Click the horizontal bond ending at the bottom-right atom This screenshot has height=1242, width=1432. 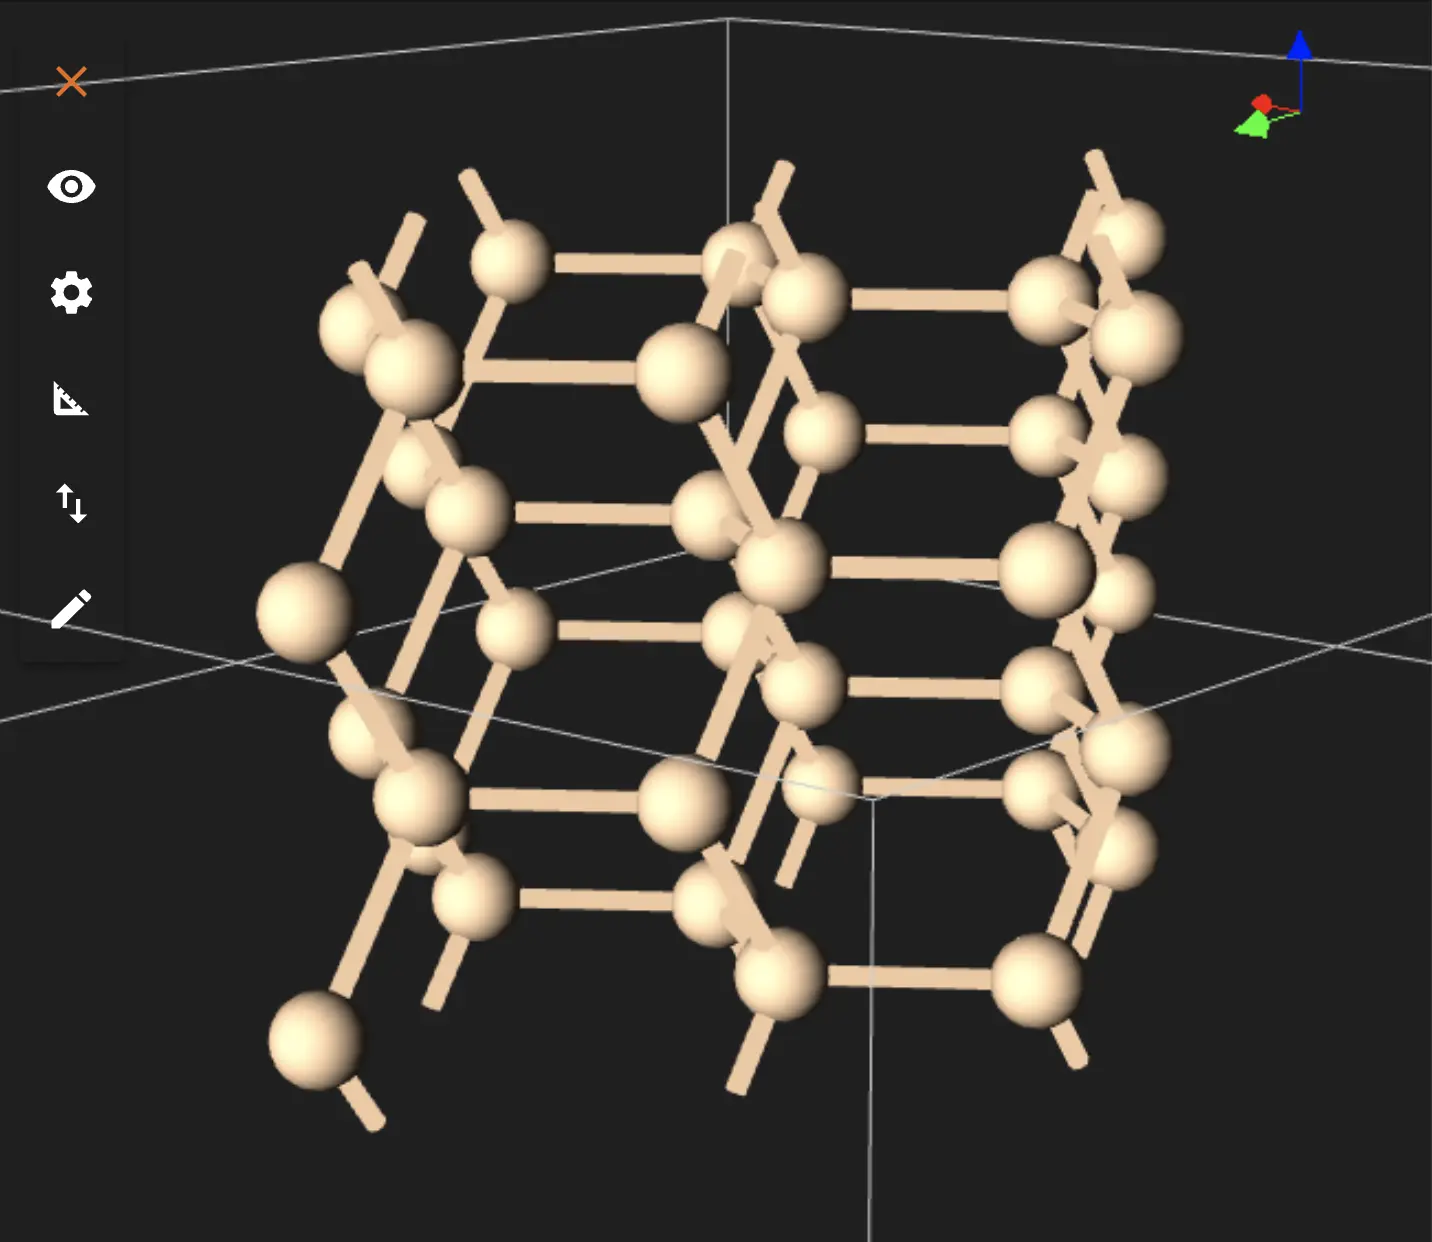908,977
